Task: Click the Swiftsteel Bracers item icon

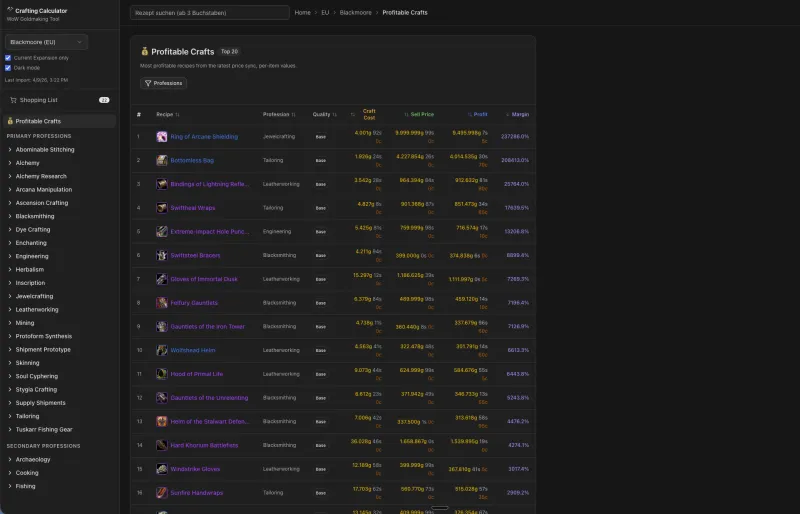Action: point(162,255)
